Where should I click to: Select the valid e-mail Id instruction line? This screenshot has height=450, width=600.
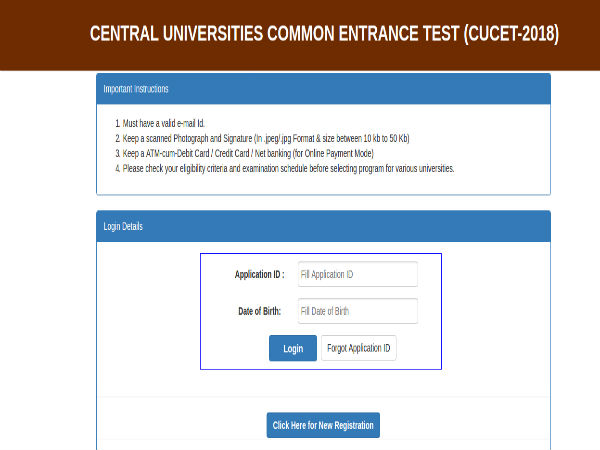click(160, 123)
